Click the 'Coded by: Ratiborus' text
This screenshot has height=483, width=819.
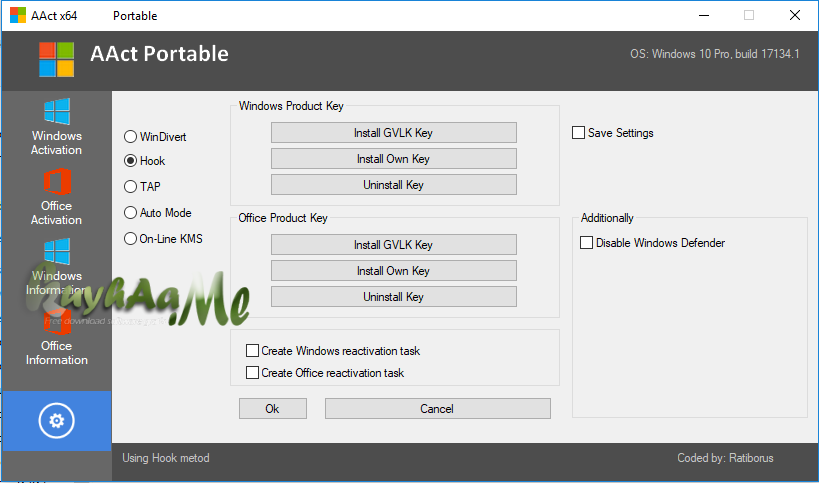(x=726, y=458)
